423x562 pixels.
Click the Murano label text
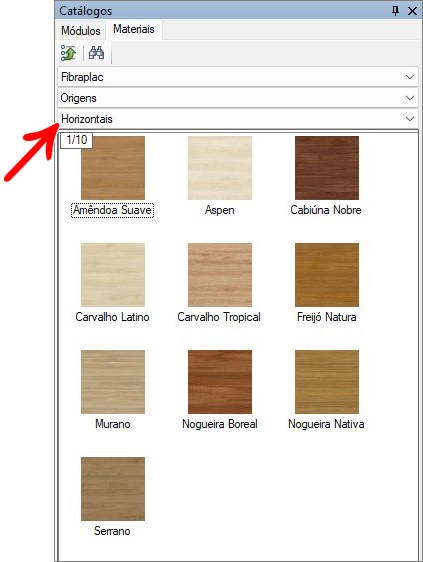point(113,424)
